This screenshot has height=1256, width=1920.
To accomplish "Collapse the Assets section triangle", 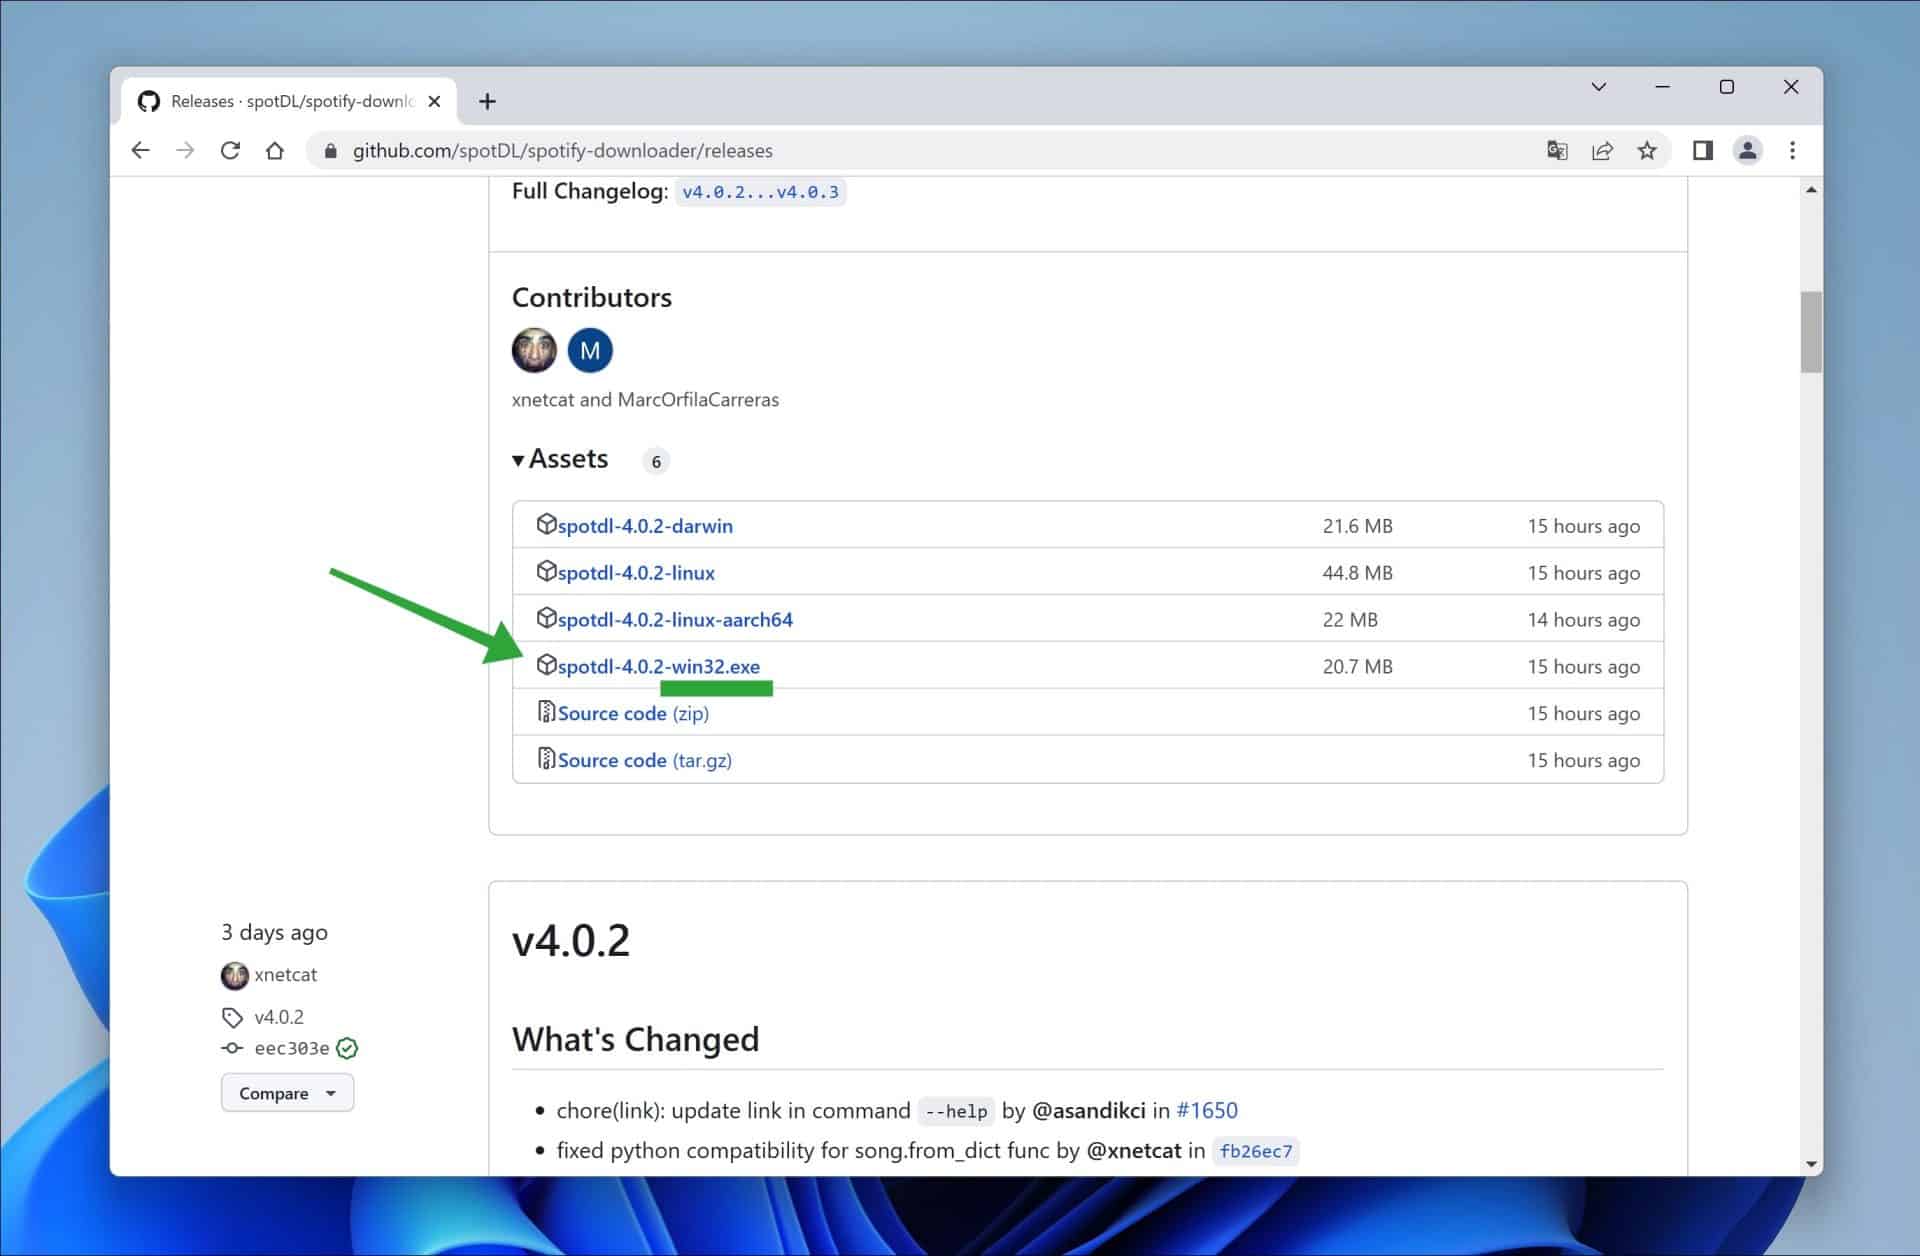I will (518, 460).
